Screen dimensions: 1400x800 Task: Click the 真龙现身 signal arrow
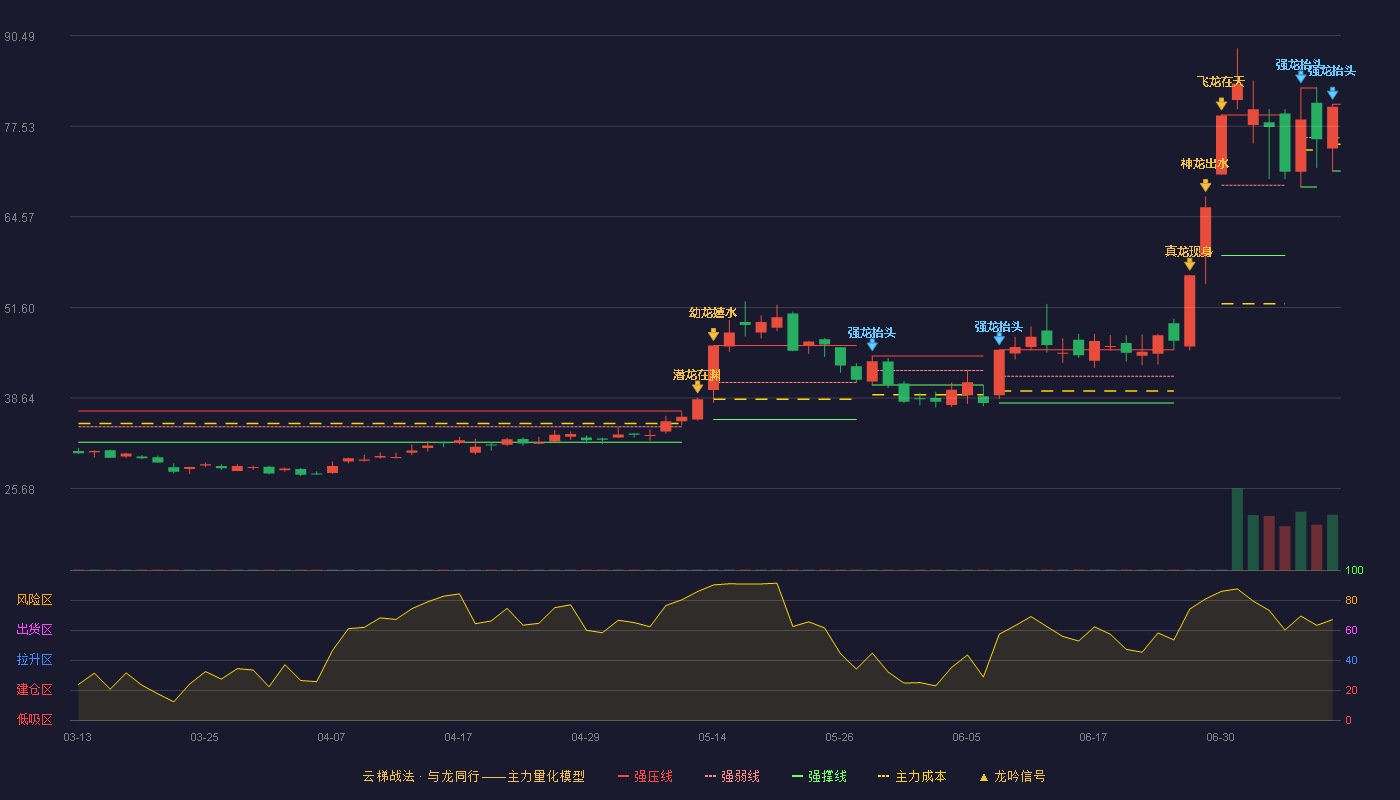(x=1189, y=264)
